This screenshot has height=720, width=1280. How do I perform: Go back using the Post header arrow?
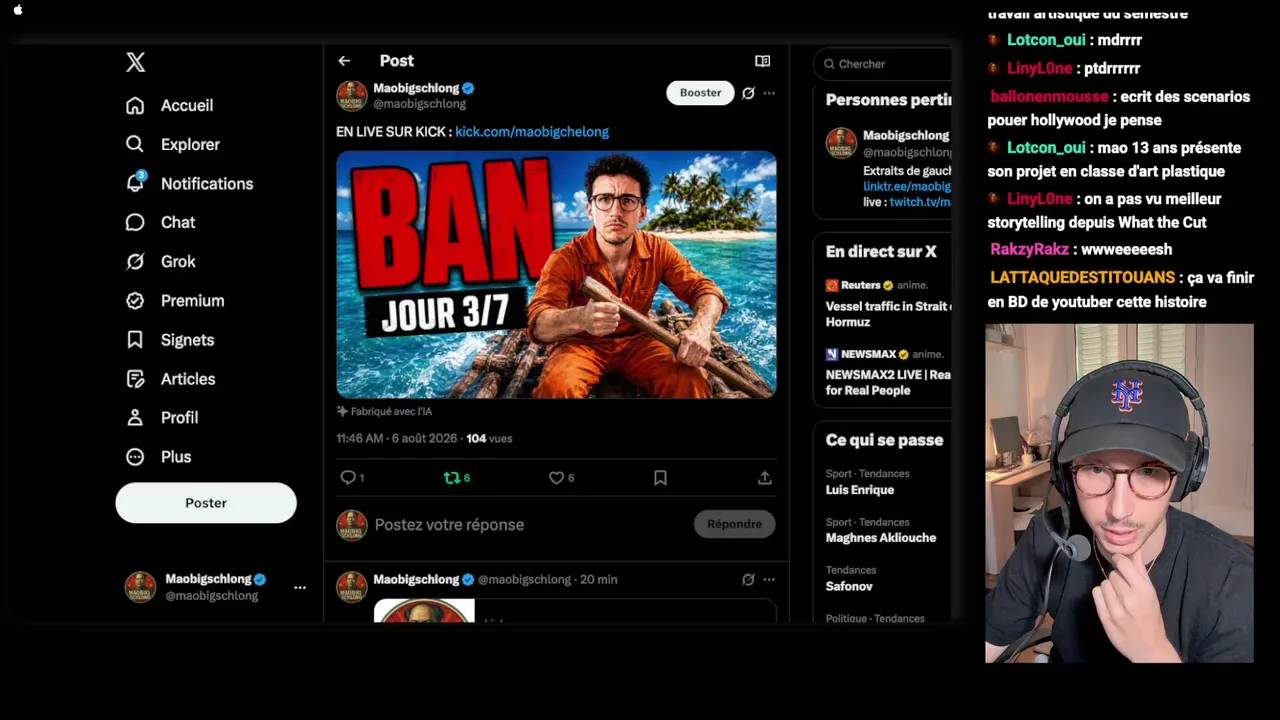pos(344,61)
